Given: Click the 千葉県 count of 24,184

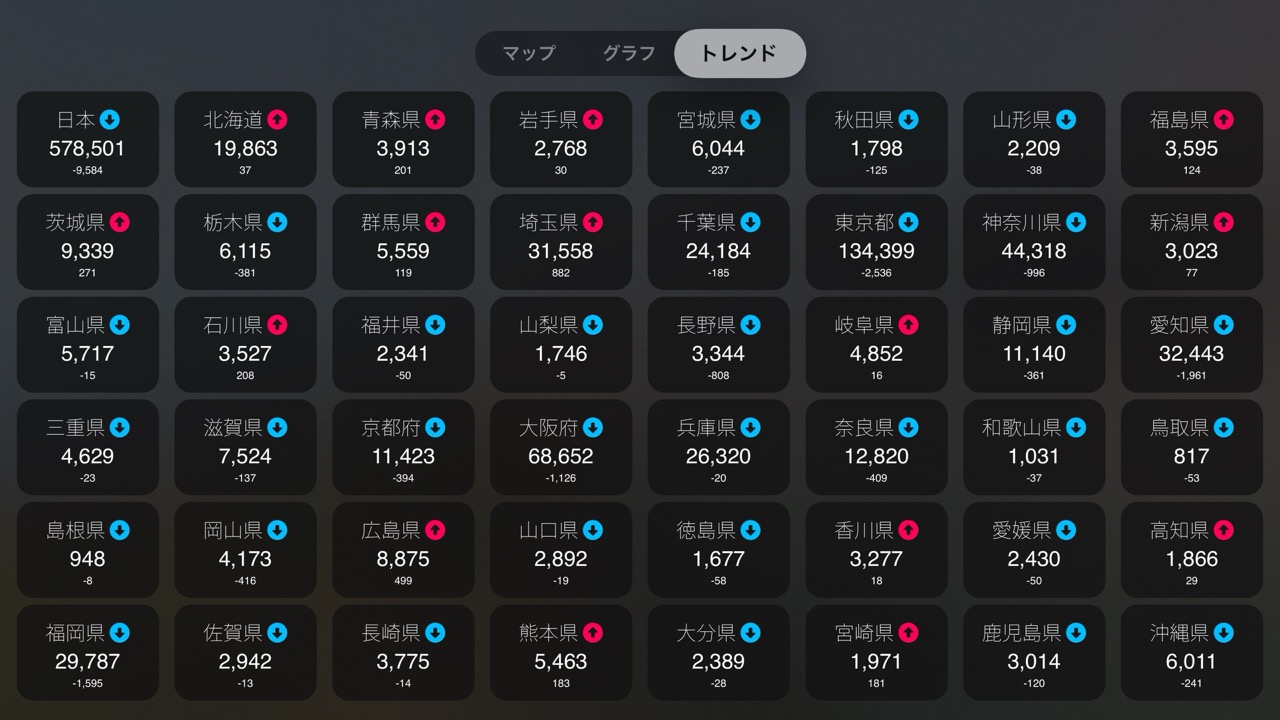Looking at the screenshot, I should pos(718,251).
